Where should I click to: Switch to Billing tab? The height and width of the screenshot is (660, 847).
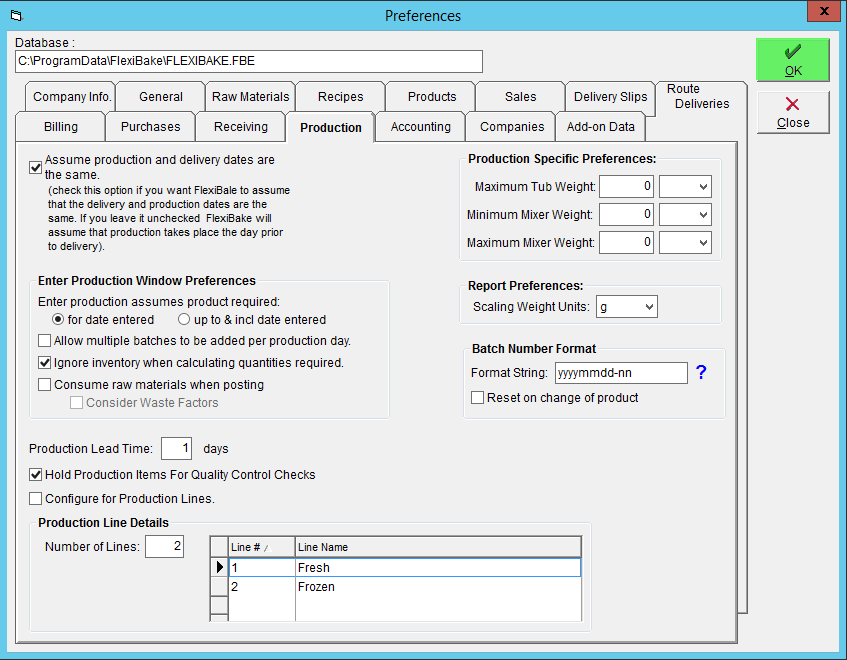60,127
